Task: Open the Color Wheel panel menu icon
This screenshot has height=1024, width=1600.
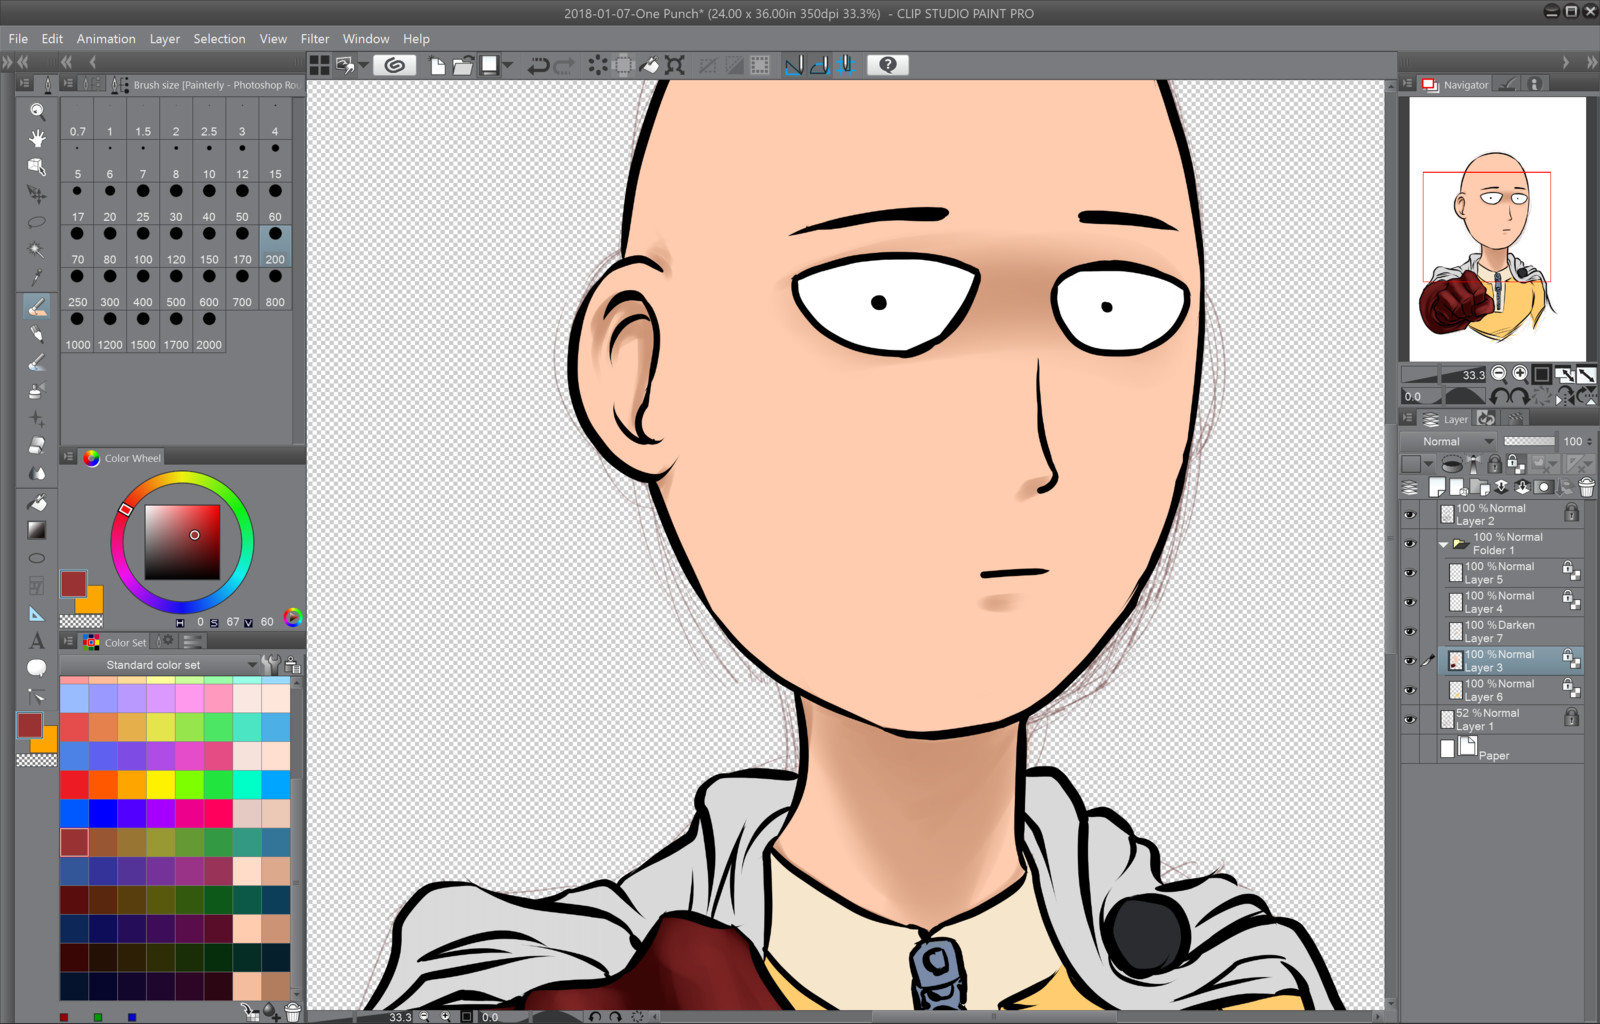Action: pyautogui.click(x=68, y=457)
